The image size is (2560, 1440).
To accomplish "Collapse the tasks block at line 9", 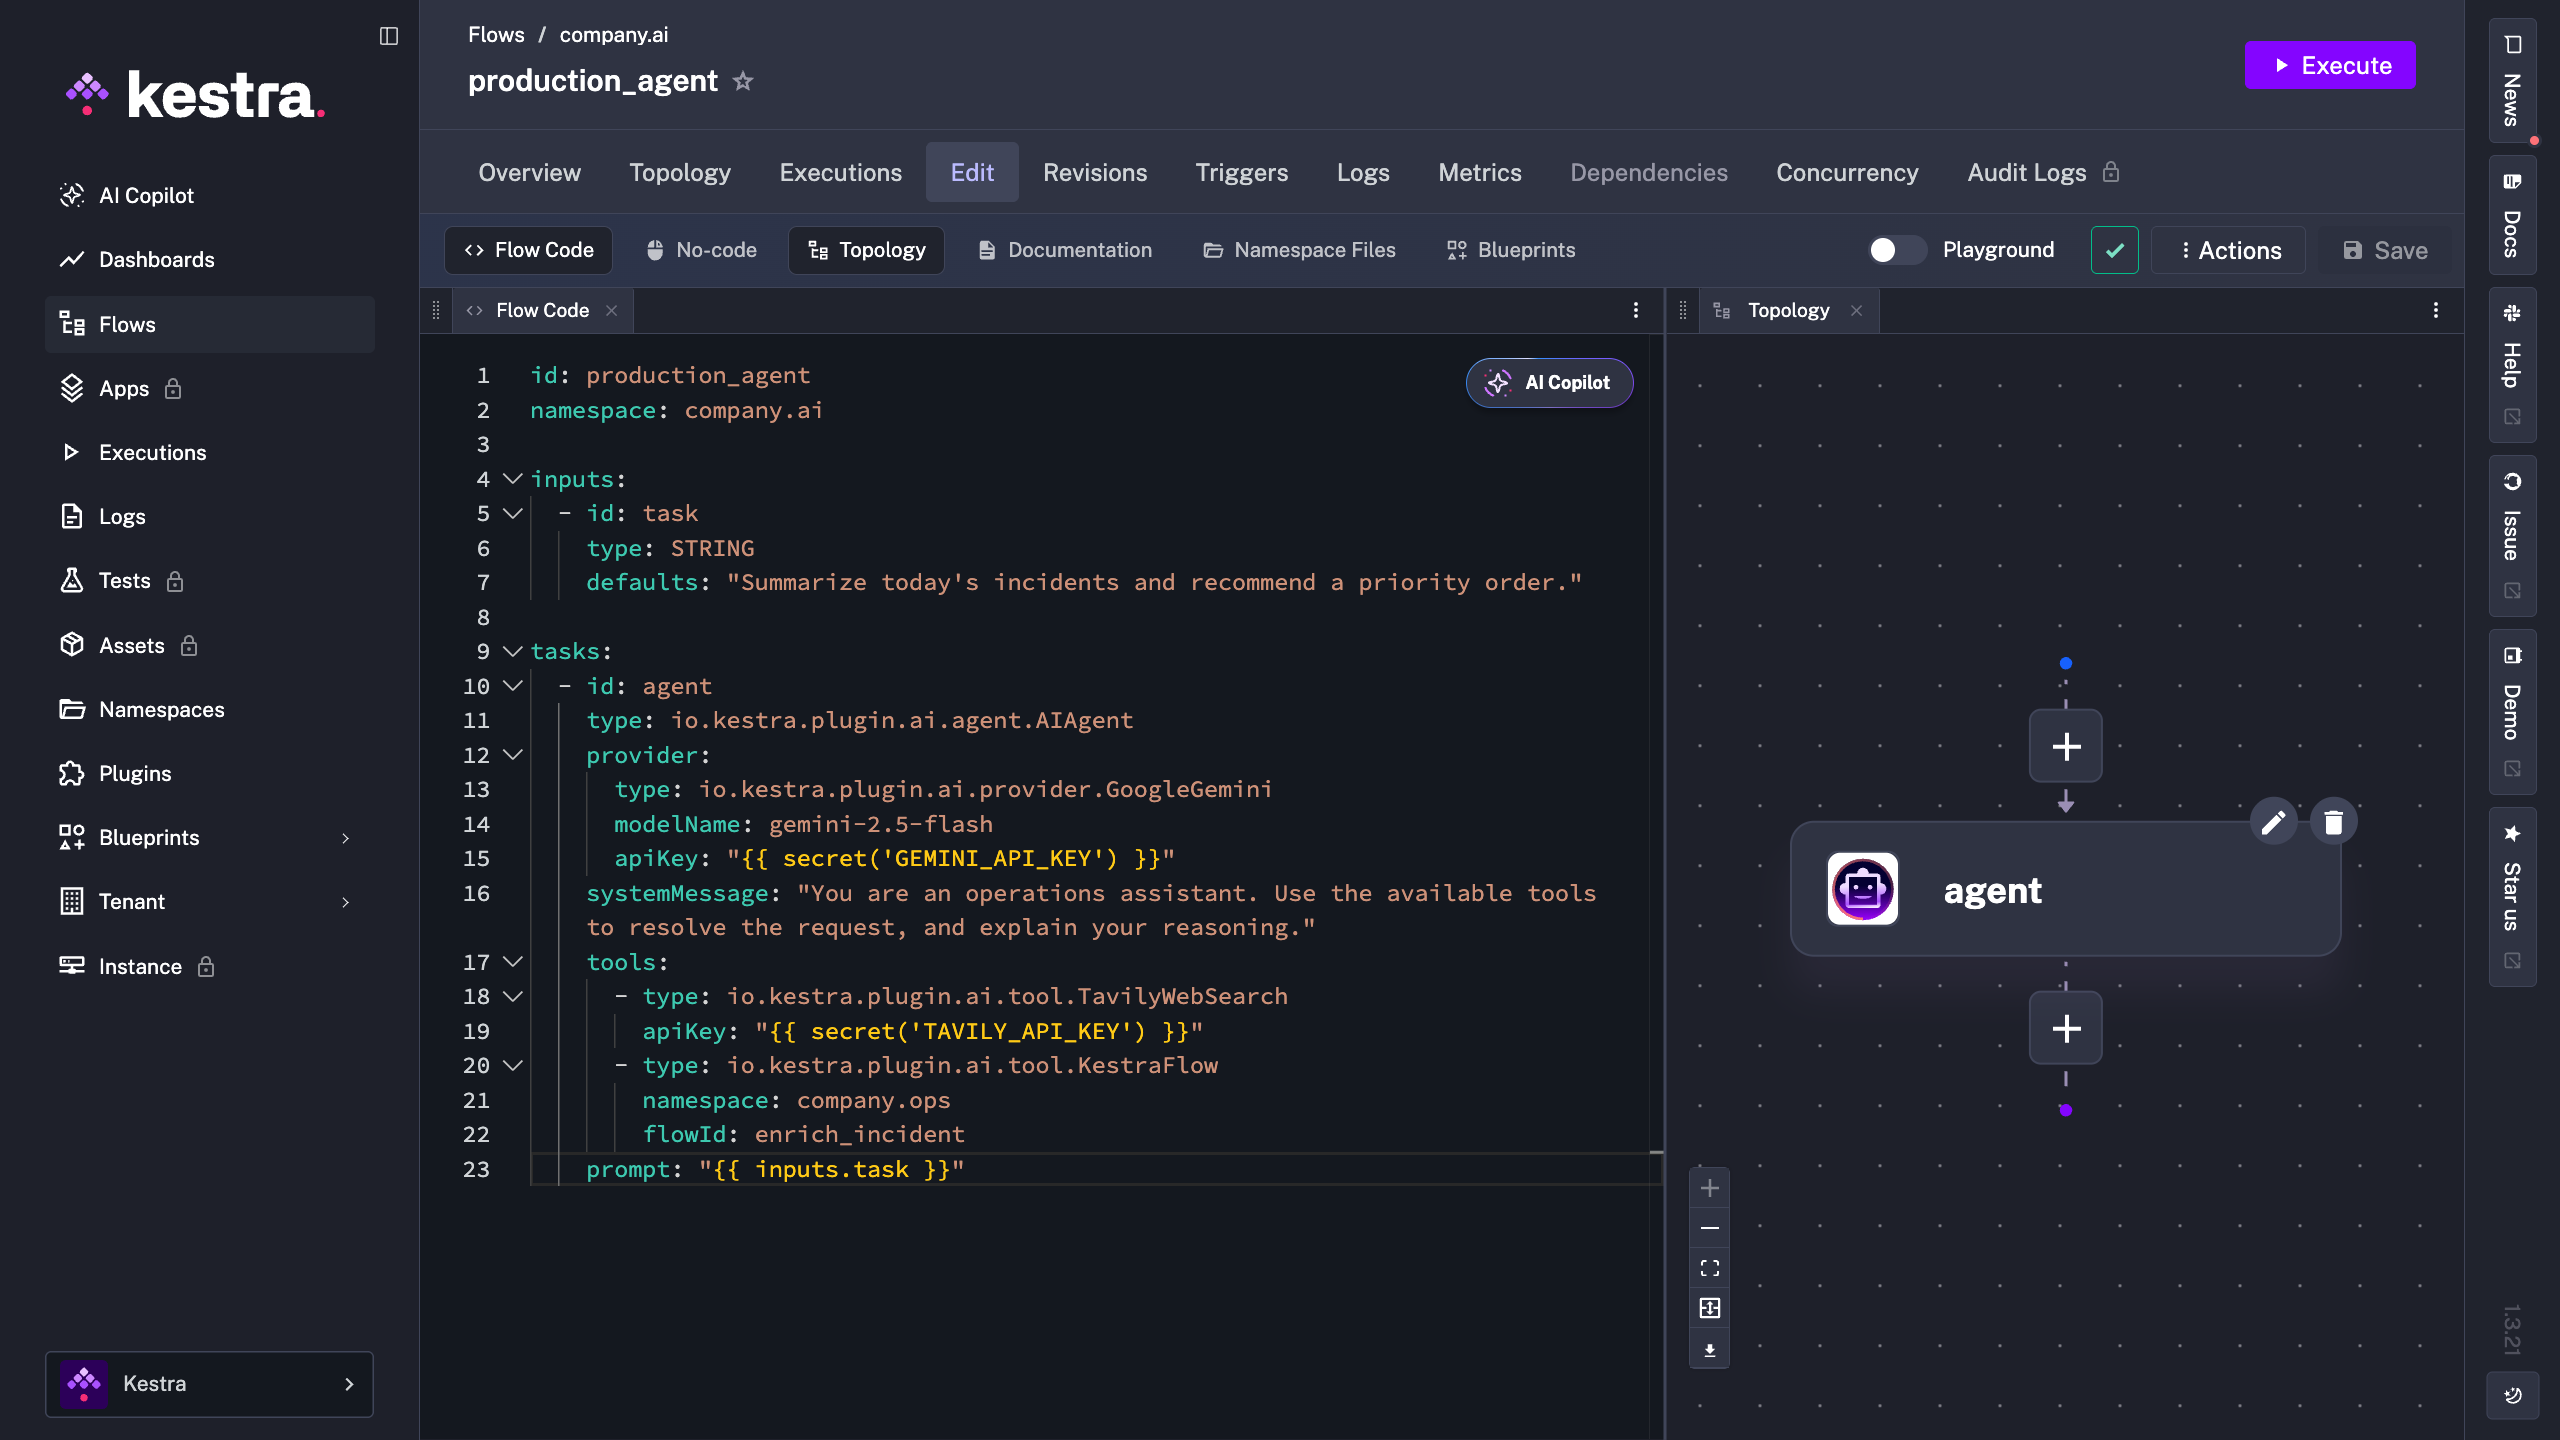I will 513,652.
